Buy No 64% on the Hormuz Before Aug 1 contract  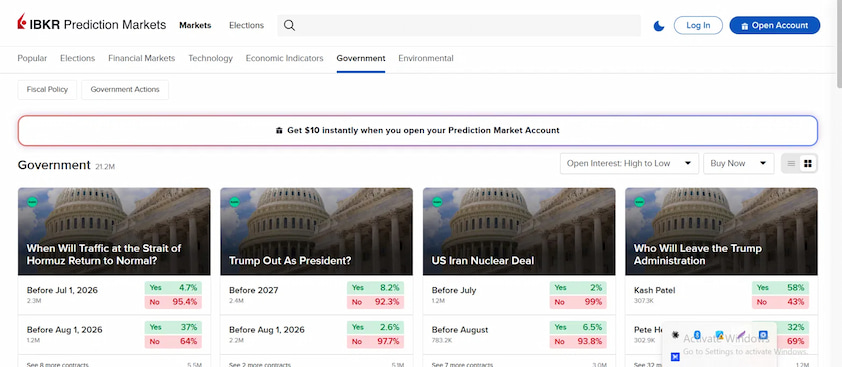173,342
